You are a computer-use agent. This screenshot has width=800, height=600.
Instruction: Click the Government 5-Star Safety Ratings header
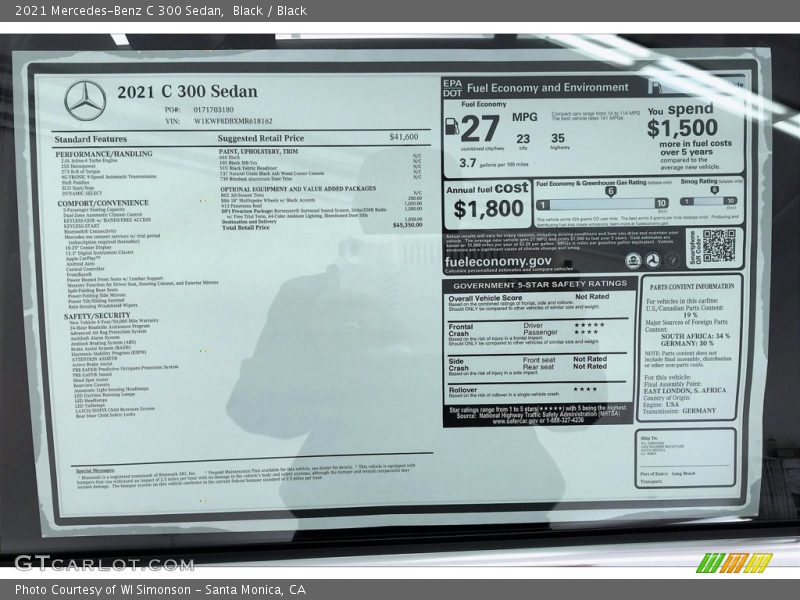pos(540,285)
